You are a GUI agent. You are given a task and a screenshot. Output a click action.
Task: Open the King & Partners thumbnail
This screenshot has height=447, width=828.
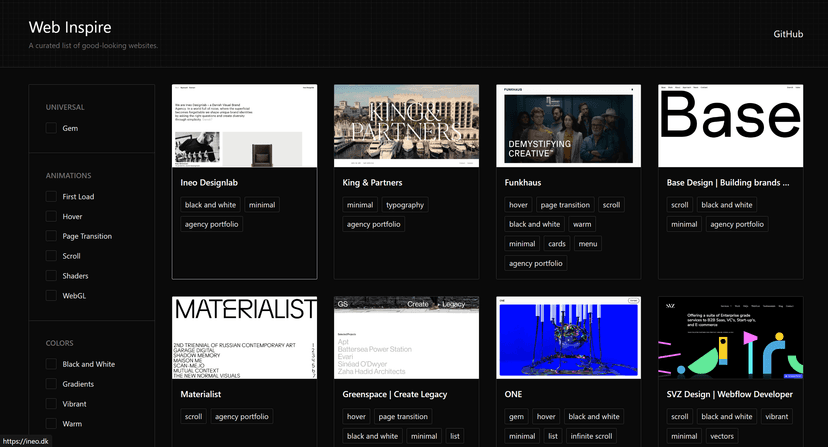pos(407,126)
